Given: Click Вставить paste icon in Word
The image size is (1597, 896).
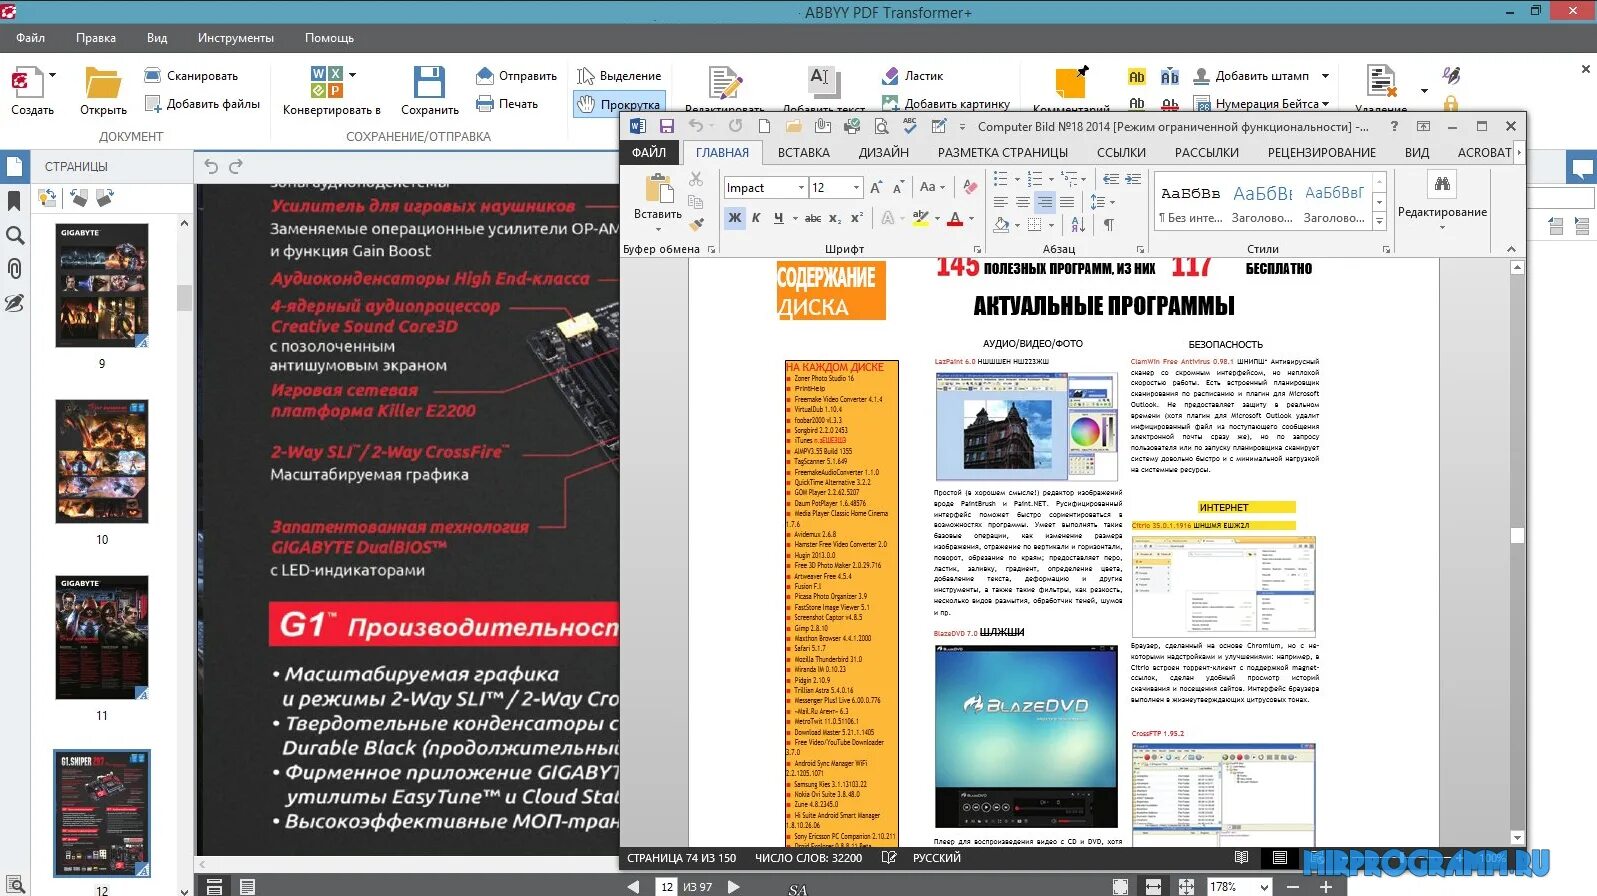Looking at the screenshot, I should (x=658, y=189).
